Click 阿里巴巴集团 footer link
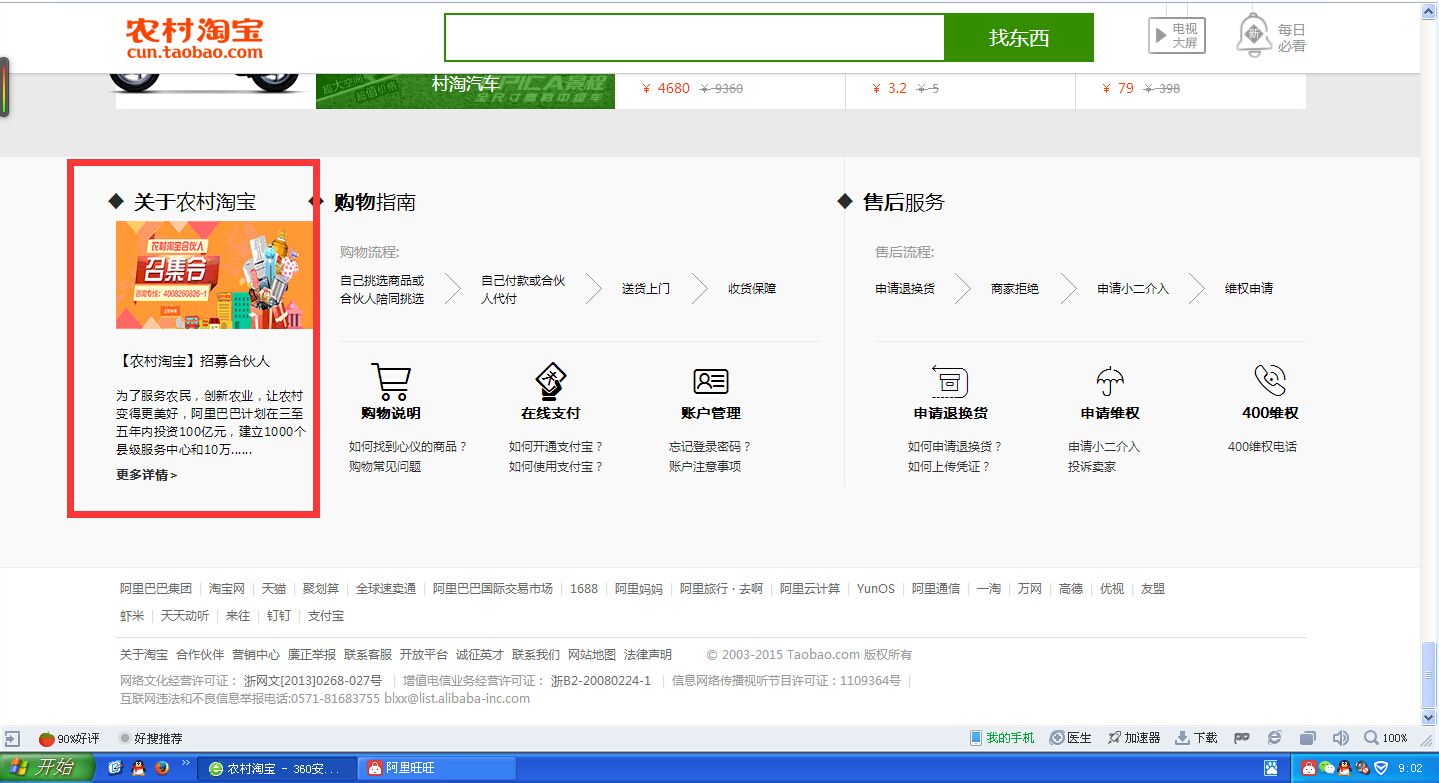This screenshot has height=783, width=1439. click(156, 589)
